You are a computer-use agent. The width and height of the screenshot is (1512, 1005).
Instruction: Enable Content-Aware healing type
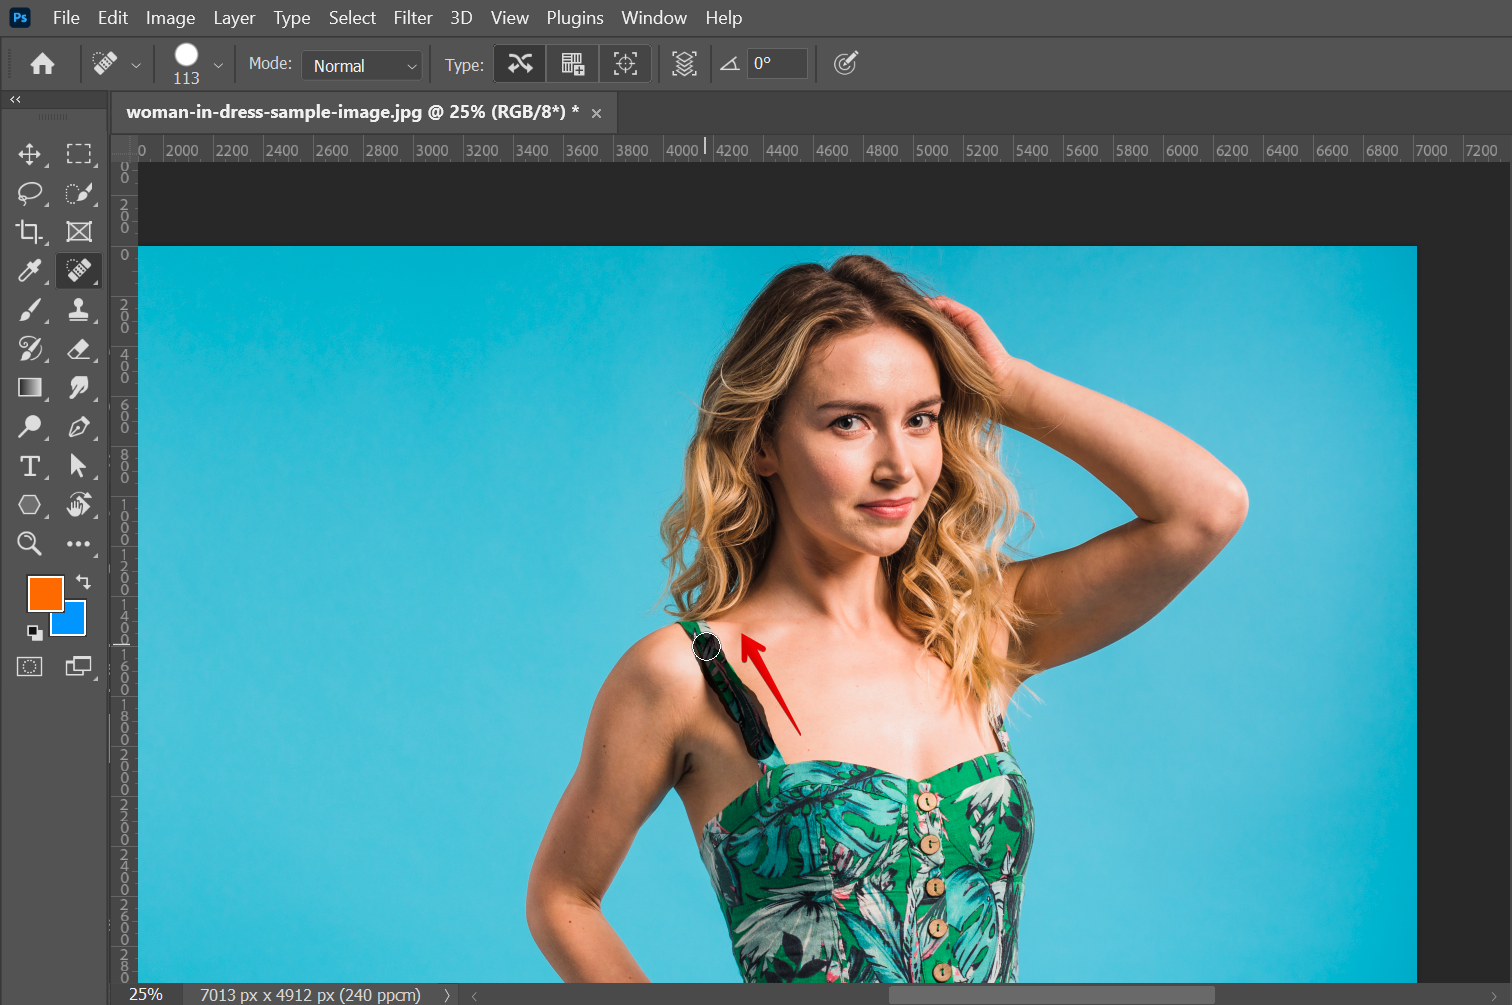click(520, 64)
